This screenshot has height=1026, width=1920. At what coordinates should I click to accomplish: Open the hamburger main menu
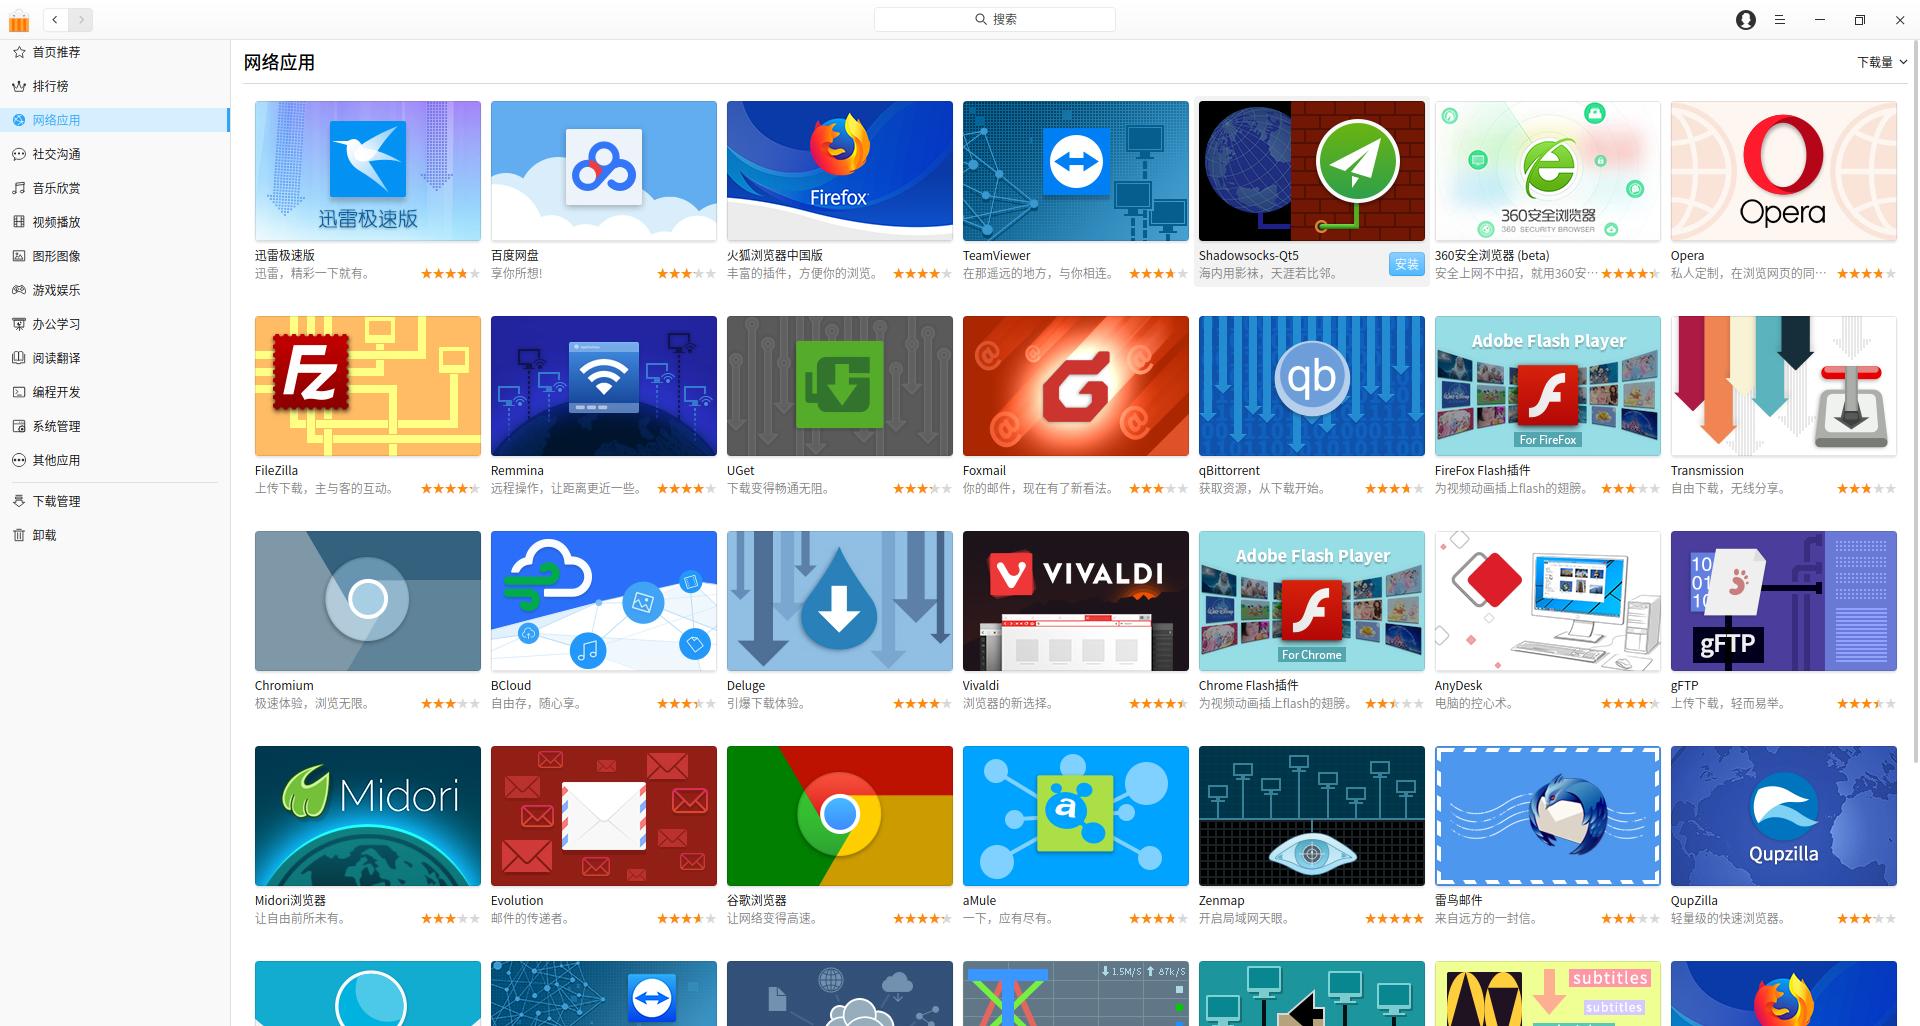pyautogui.click(x=1780, y=19)
